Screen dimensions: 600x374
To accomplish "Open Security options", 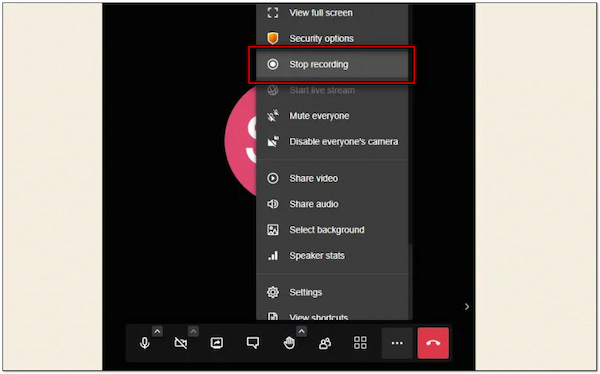I will pyautogui.click(x=332, y=38).
